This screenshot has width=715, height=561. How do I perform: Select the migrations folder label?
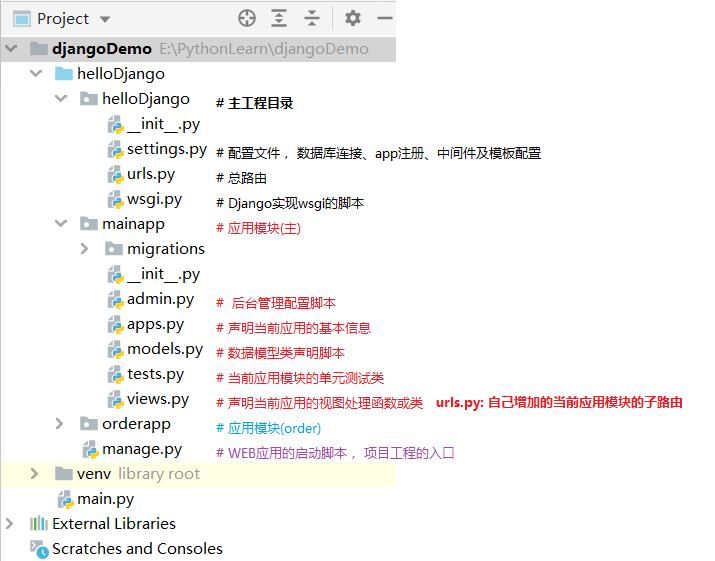point(166,249)
